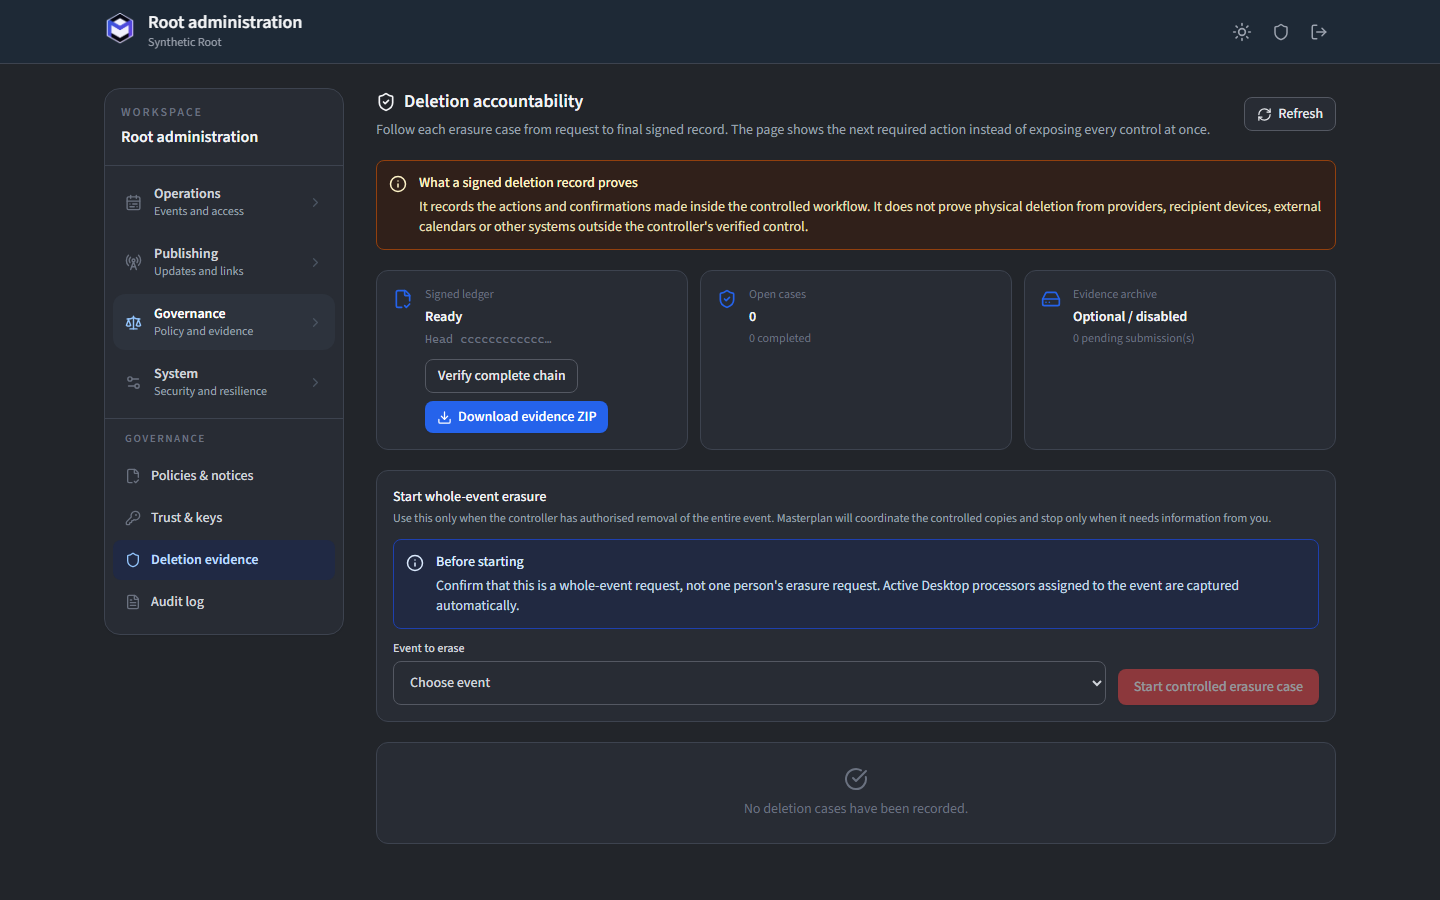This screenshot has height=900, width=1440.
Task: Click Download evidence ZIP button
Action: [x=516, y=417]
